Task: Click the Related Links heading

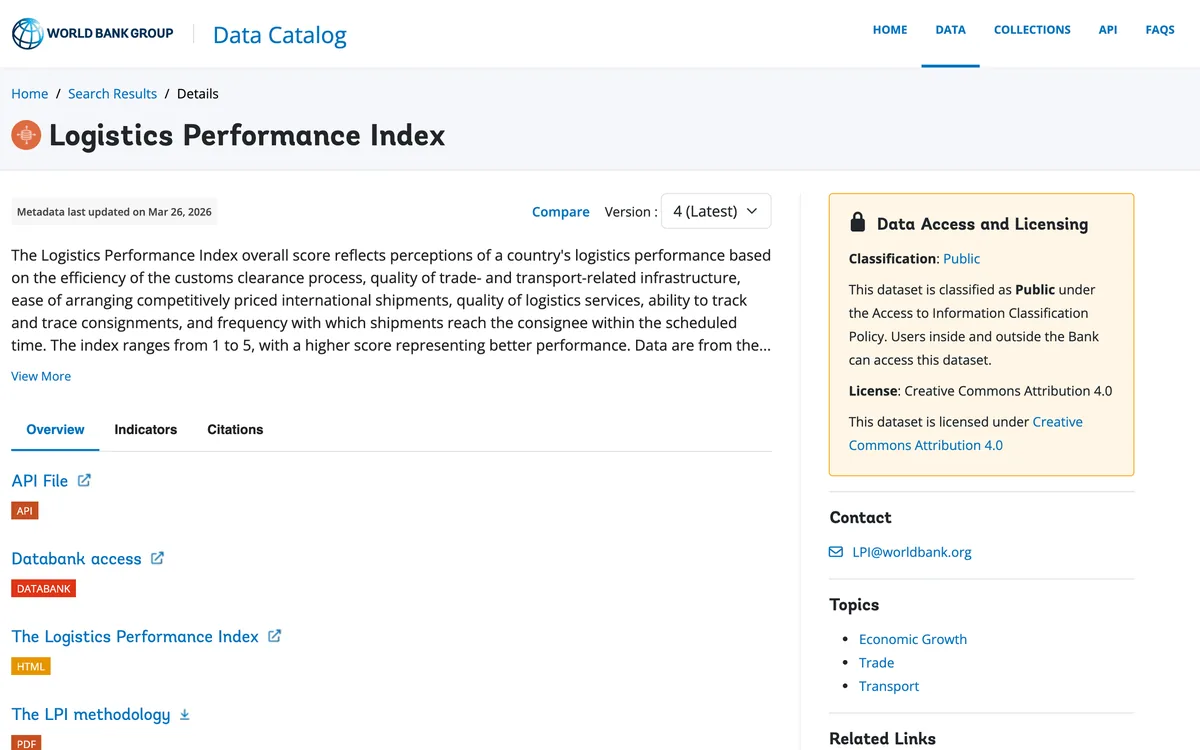Action: coord(882,739)
